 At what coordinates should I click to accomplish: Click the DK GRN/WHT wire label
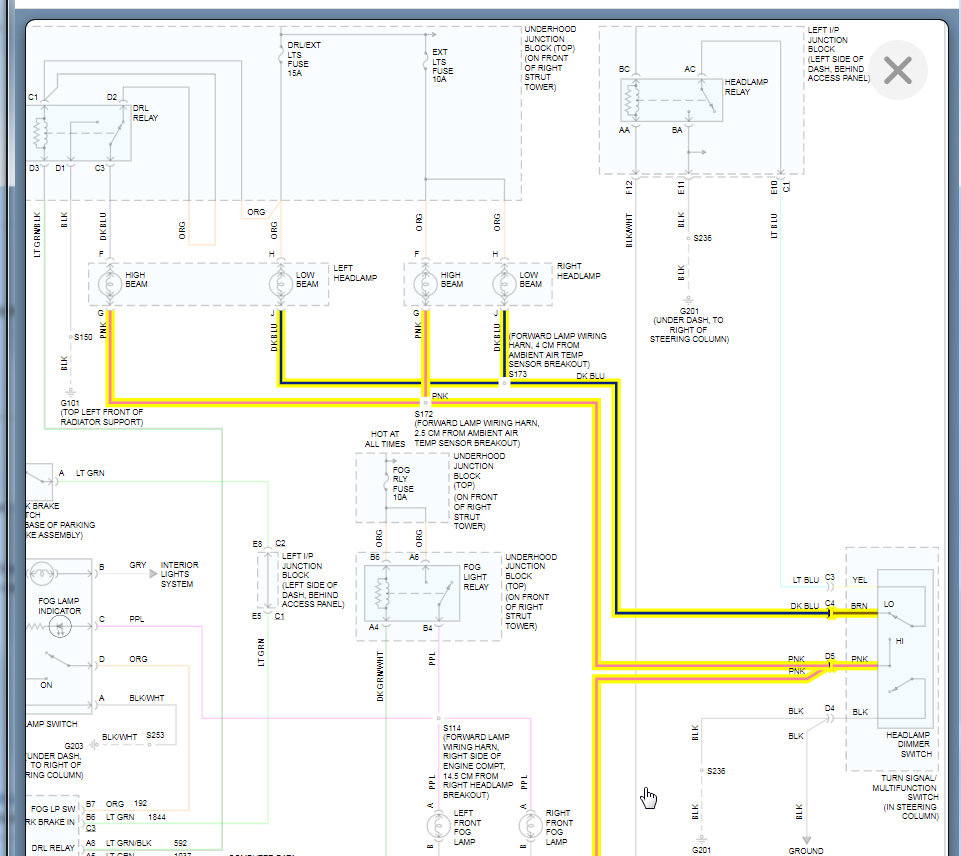pyautogui.click(x=380, y=676)
